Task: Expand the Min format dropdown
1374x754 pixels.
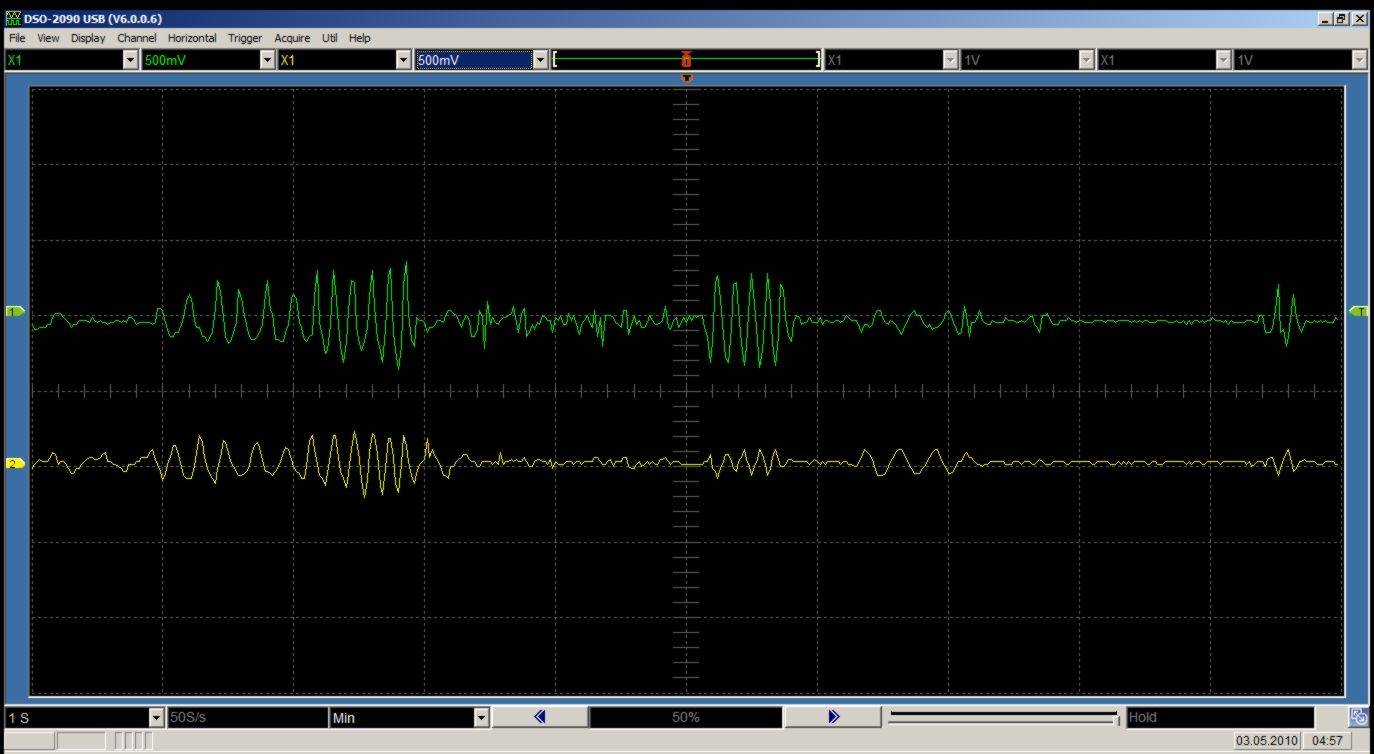Action: (481, 717)
